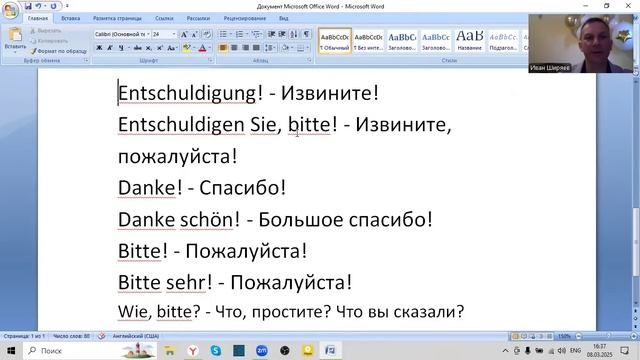Open the Шрифт dialog launcher
Screen dimensions: 640x360
click(x=210, y=60)
